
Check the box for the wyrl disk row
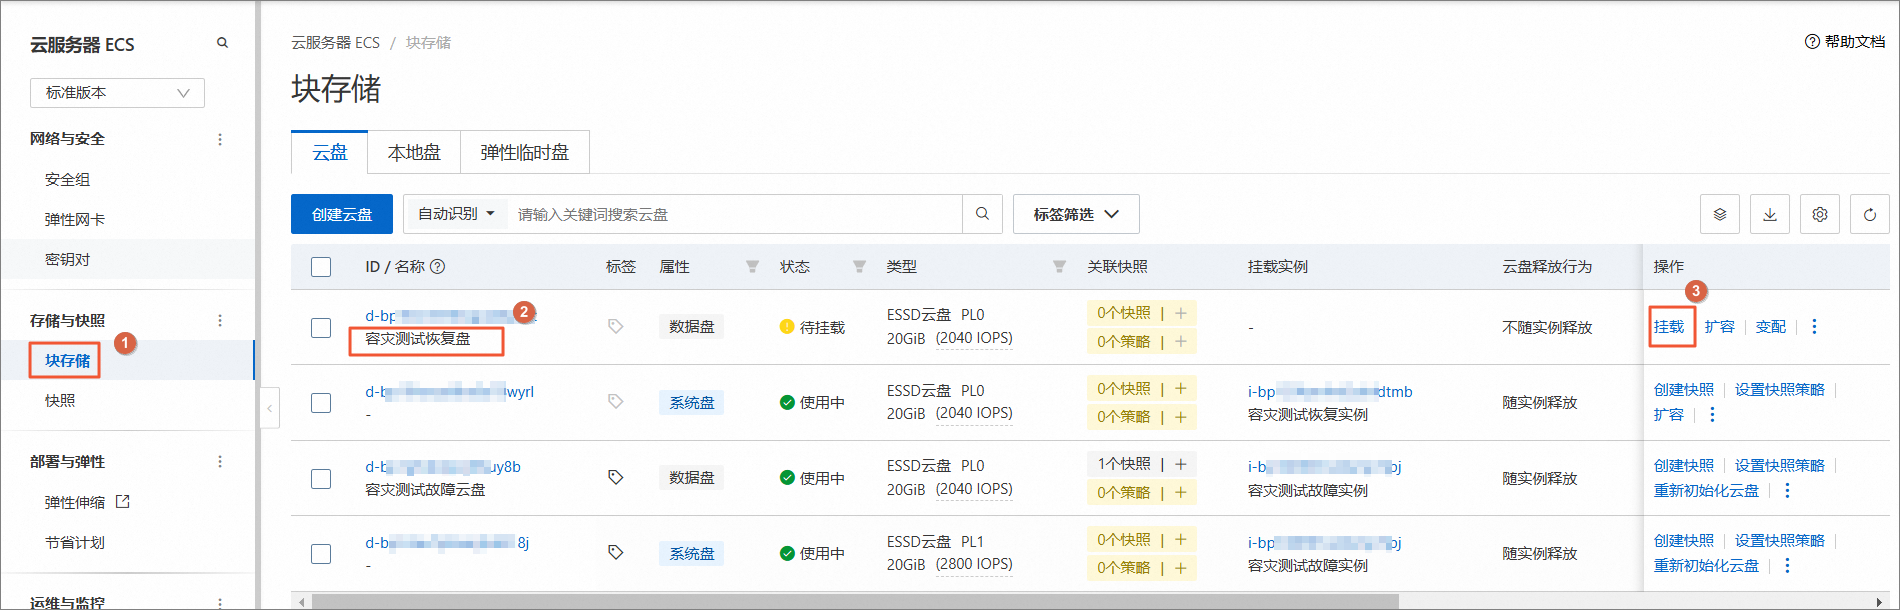(x=321, y=402)
